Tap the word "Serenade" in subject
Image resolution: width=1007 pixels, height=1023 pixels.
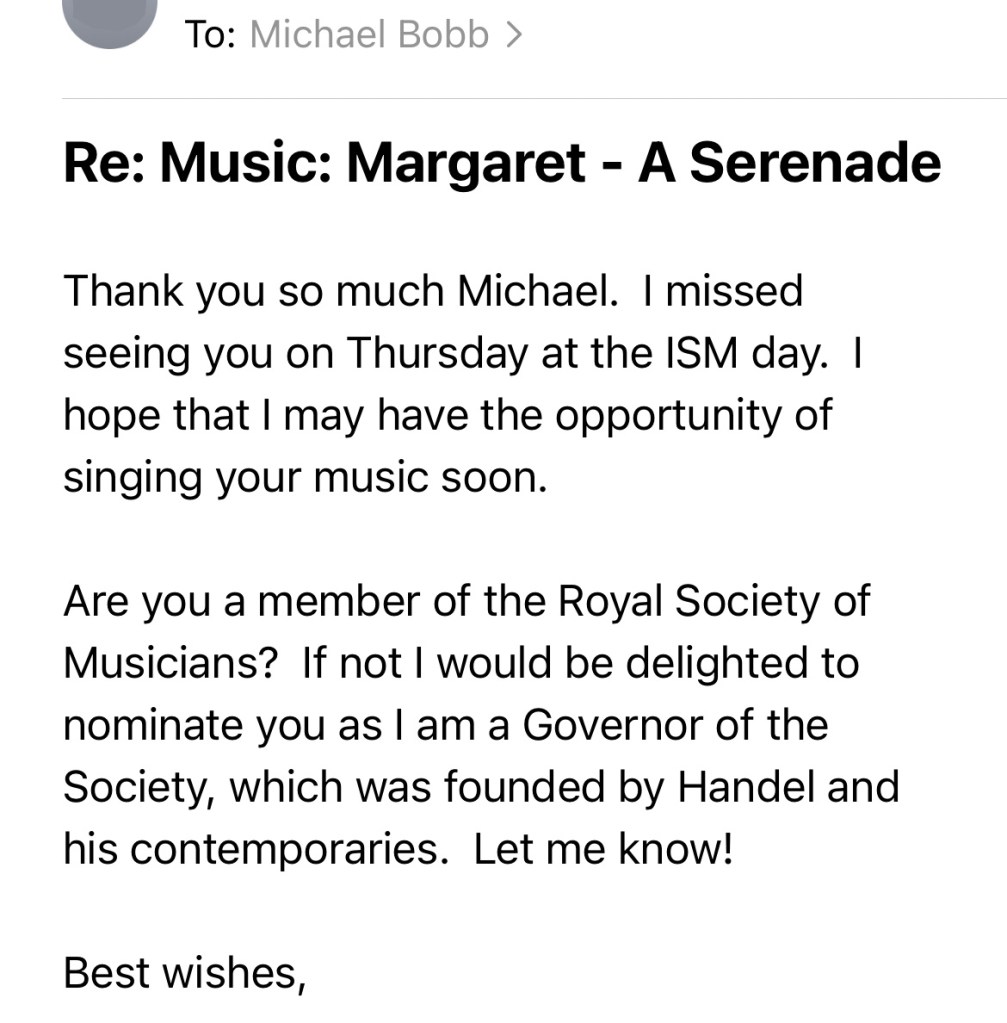(814, 164)
